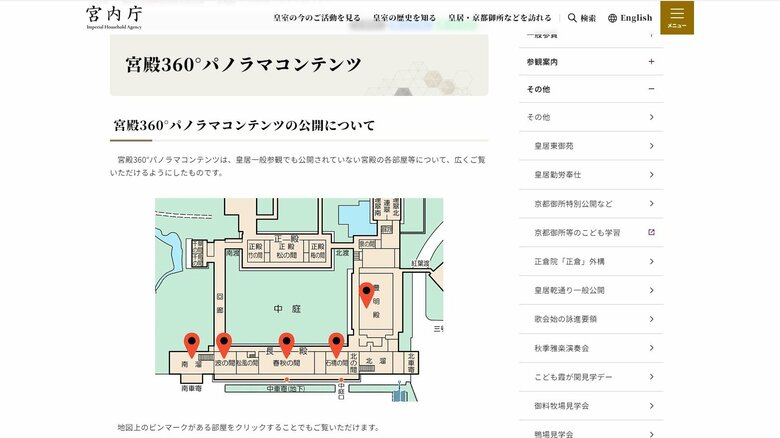Click the search magnifier icon
Screen dimensions: 780x438
[x=572, y=18]
